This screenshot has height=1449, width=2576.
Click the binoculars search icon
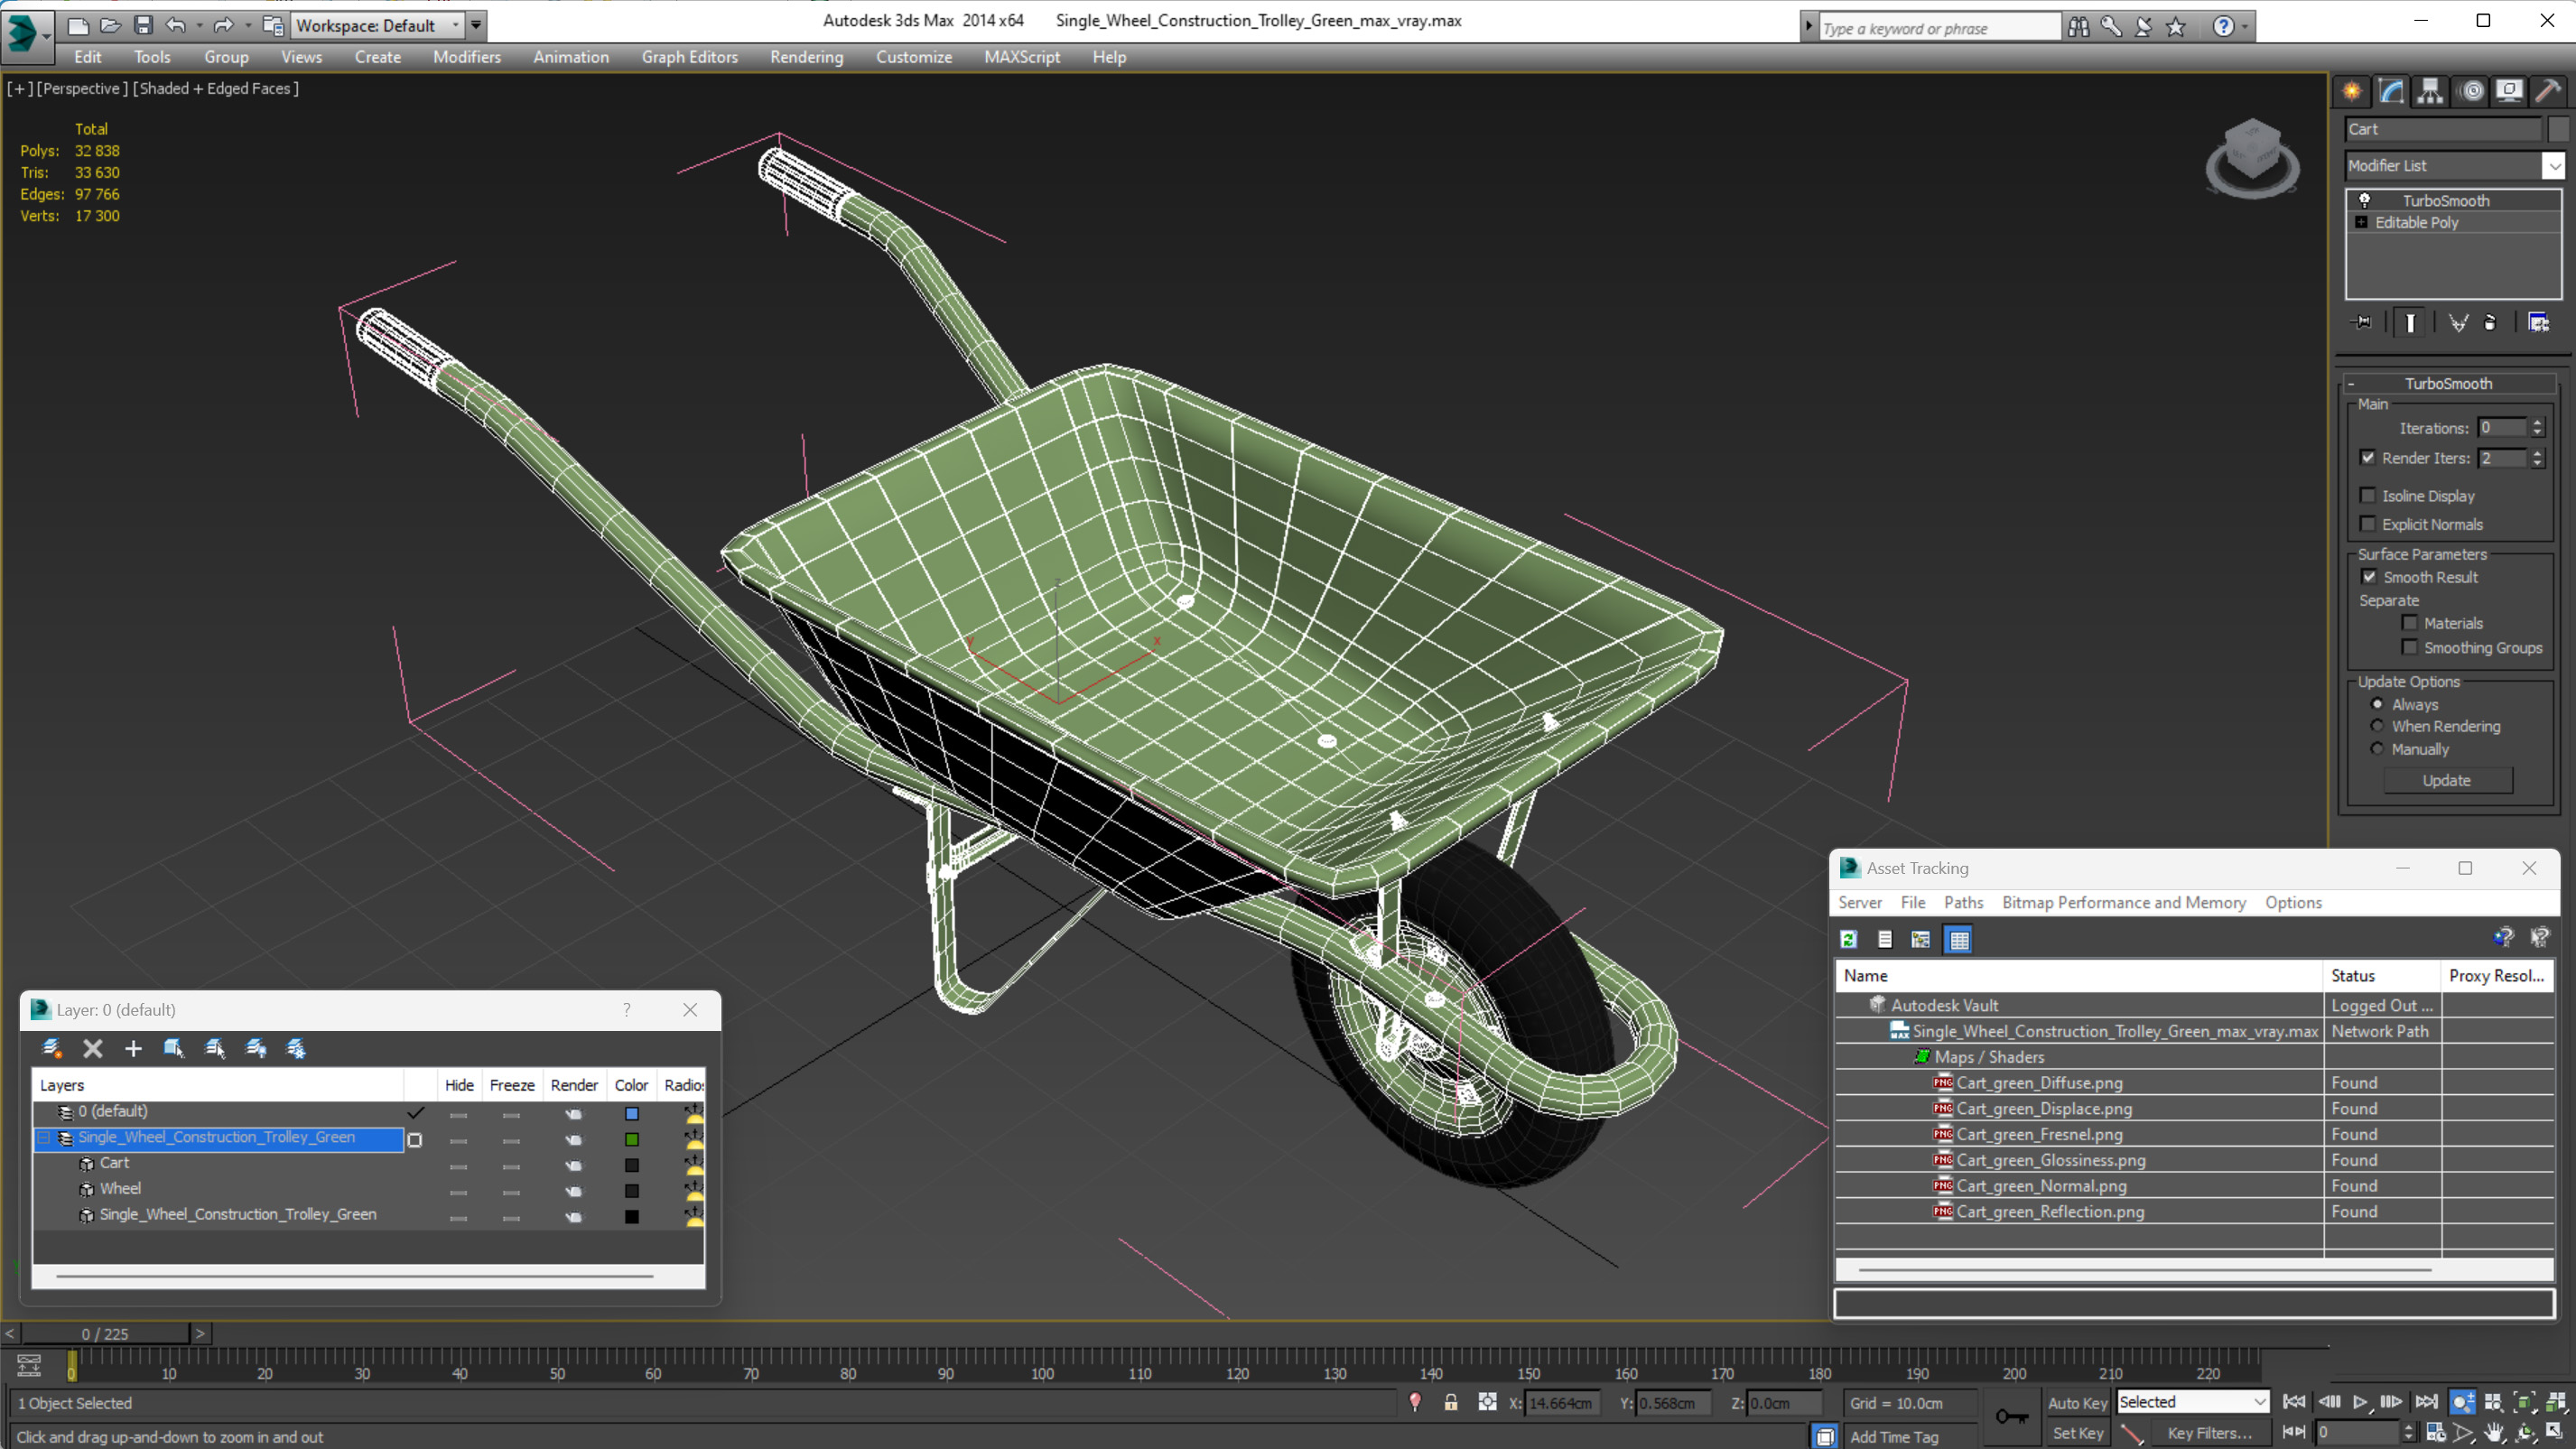tap(2079, 27)
